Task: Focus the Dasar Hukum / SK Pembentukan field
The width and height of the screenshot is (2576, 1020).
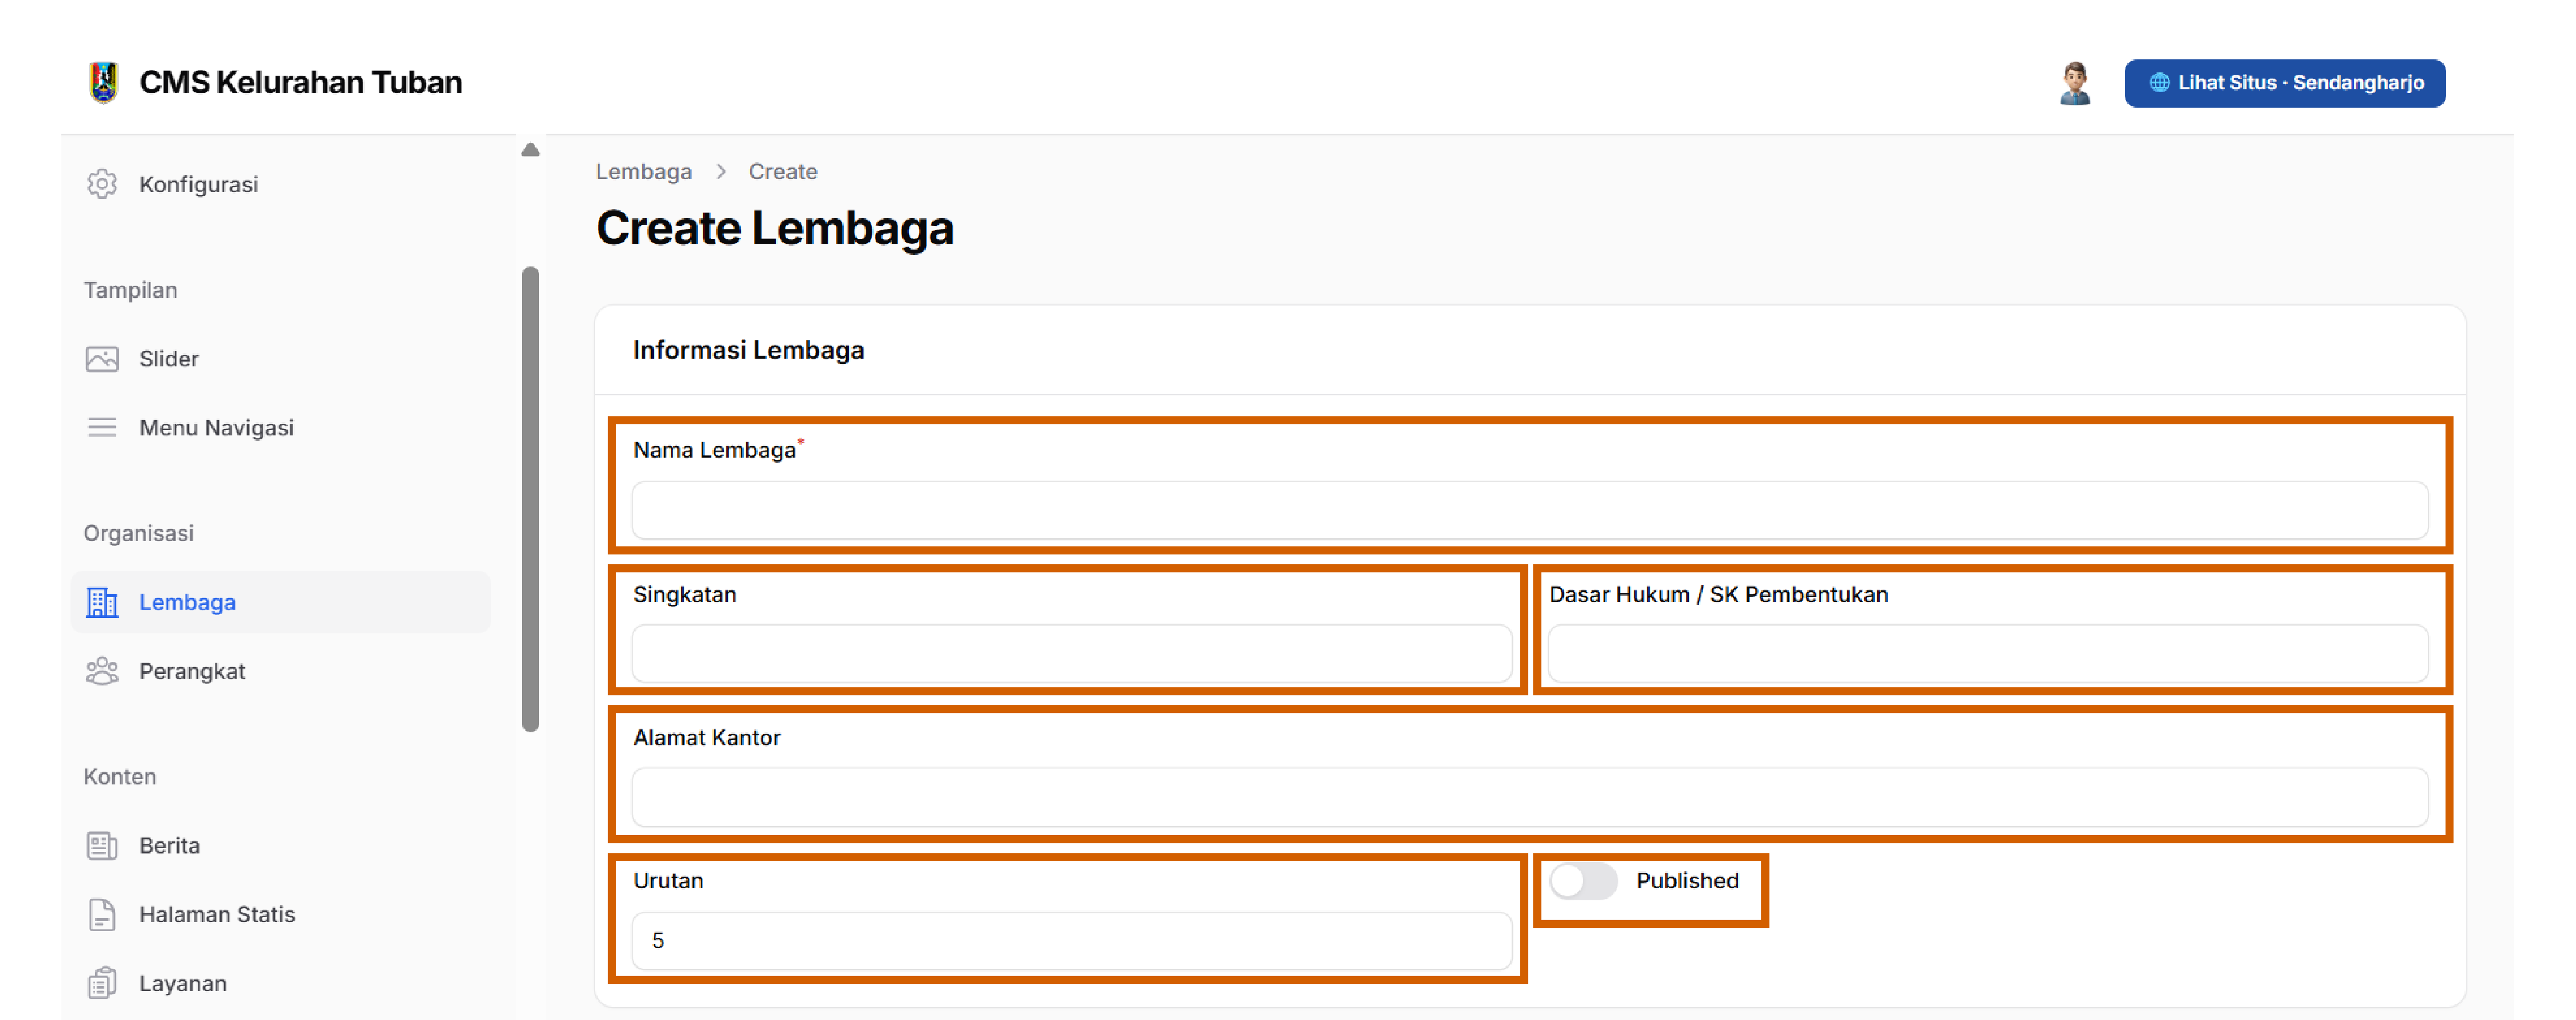Action: 1988,654
